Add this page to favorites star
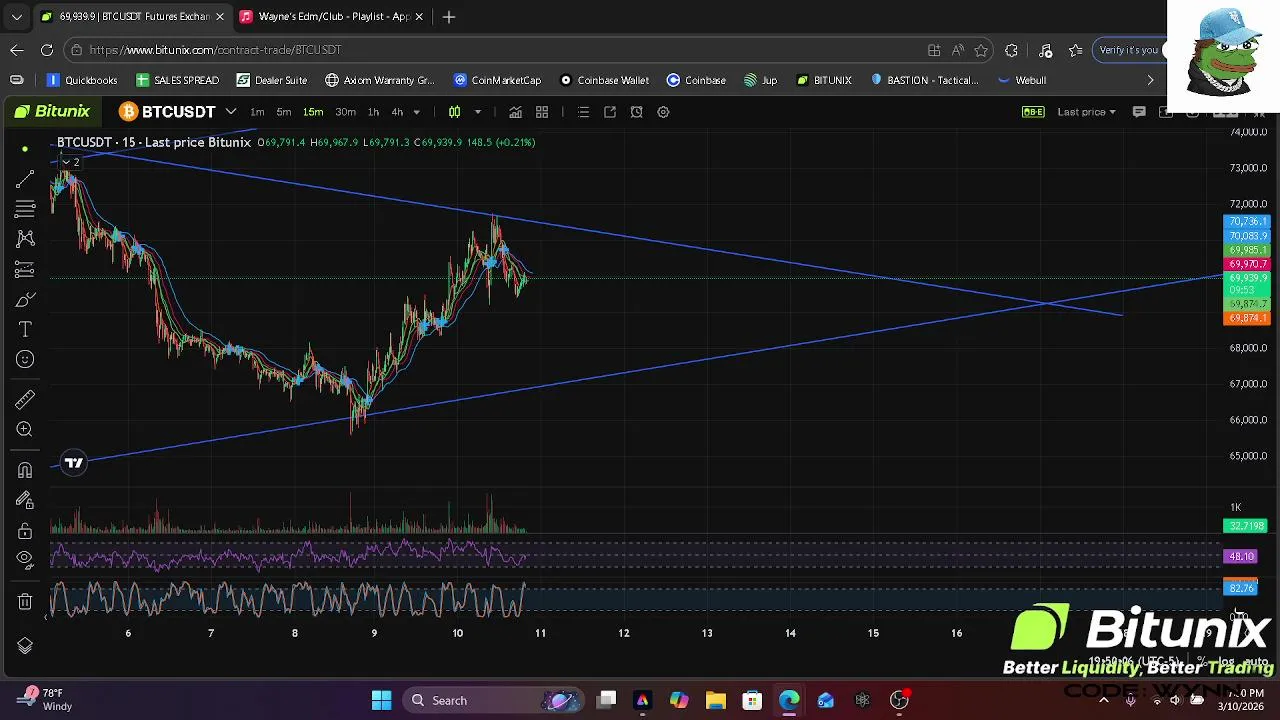Image resolution: width=1280 pixels, height=720 pixels. [x=981, y=50]
